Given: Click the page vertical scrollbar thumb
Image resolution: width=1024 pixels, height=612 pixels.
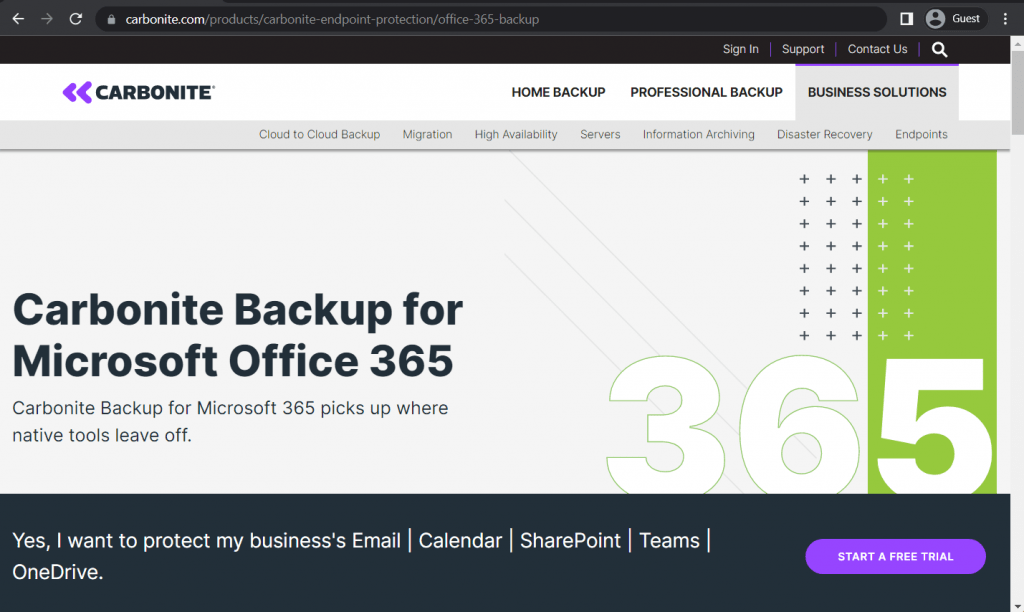Looking at the screenshot, I should 1017,92.
